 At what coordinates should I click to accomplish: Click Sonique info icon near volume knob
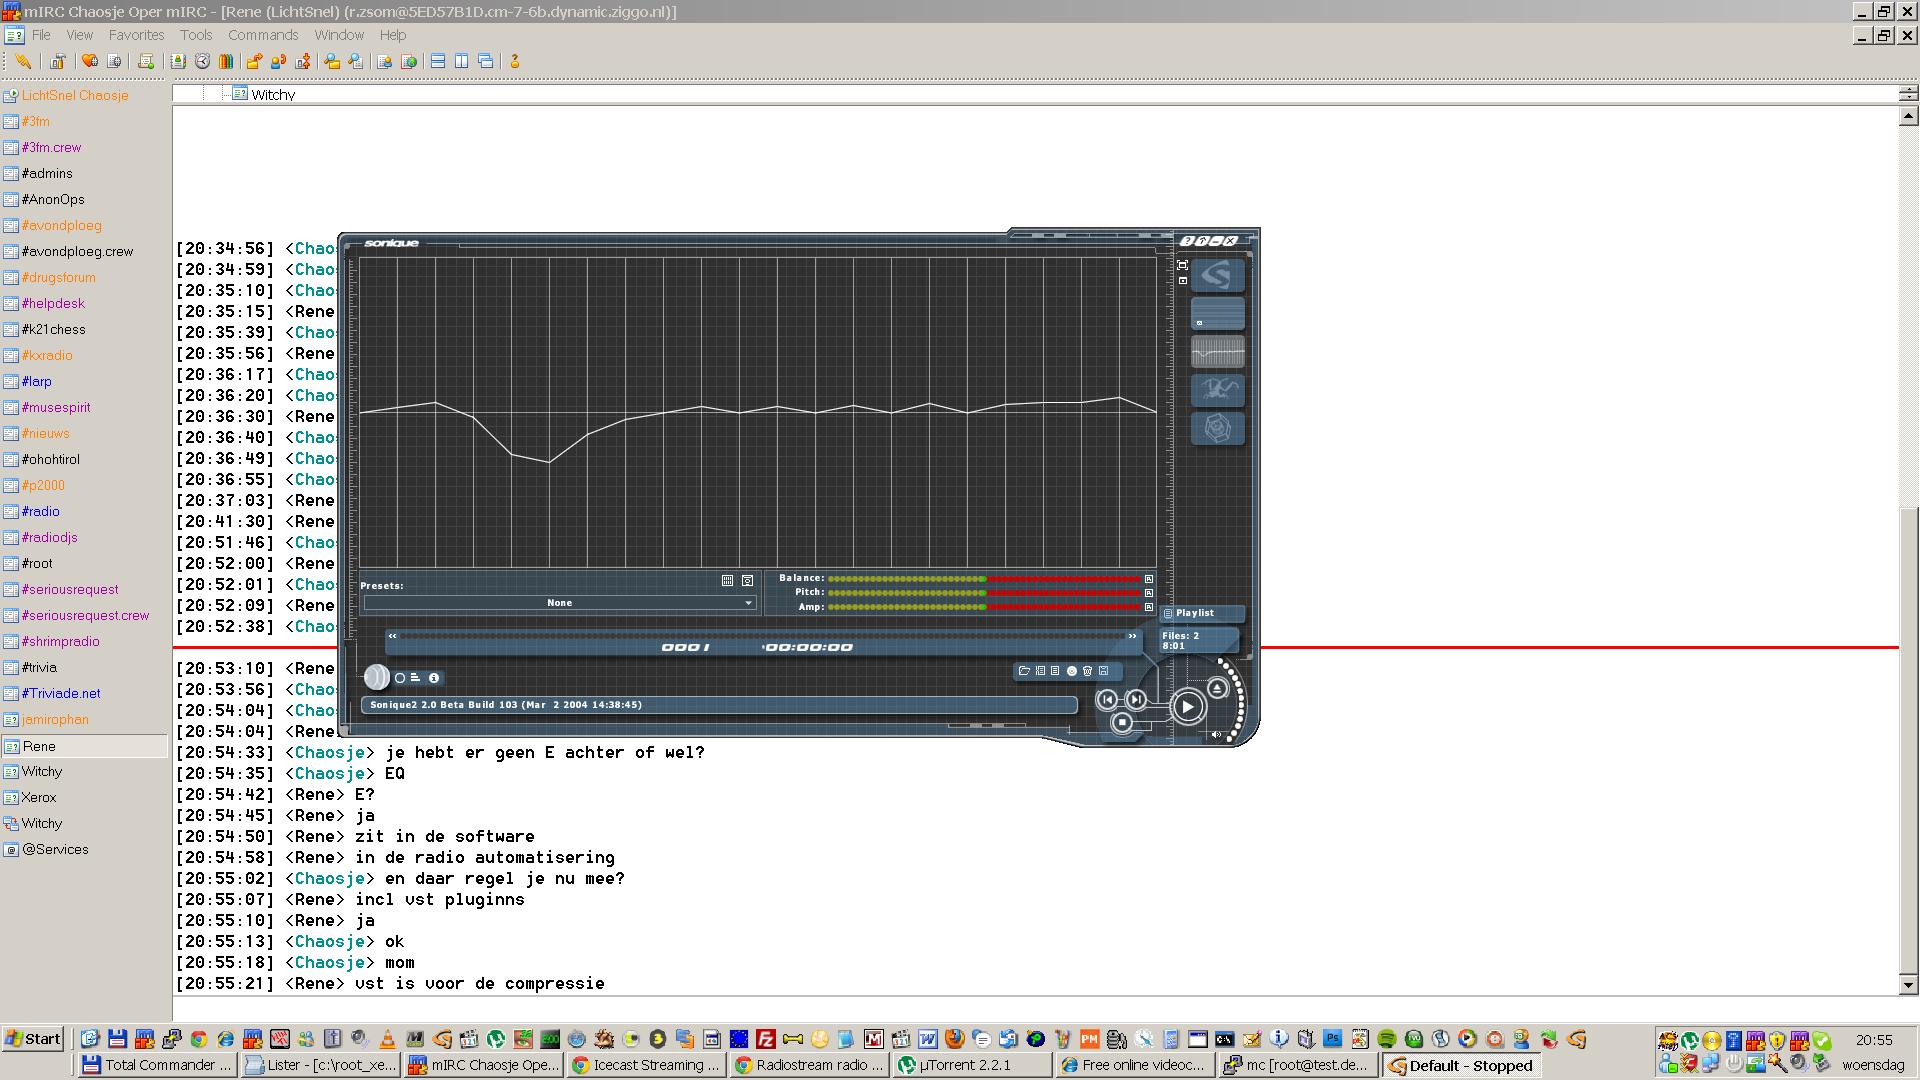click(x=434, y=678)
